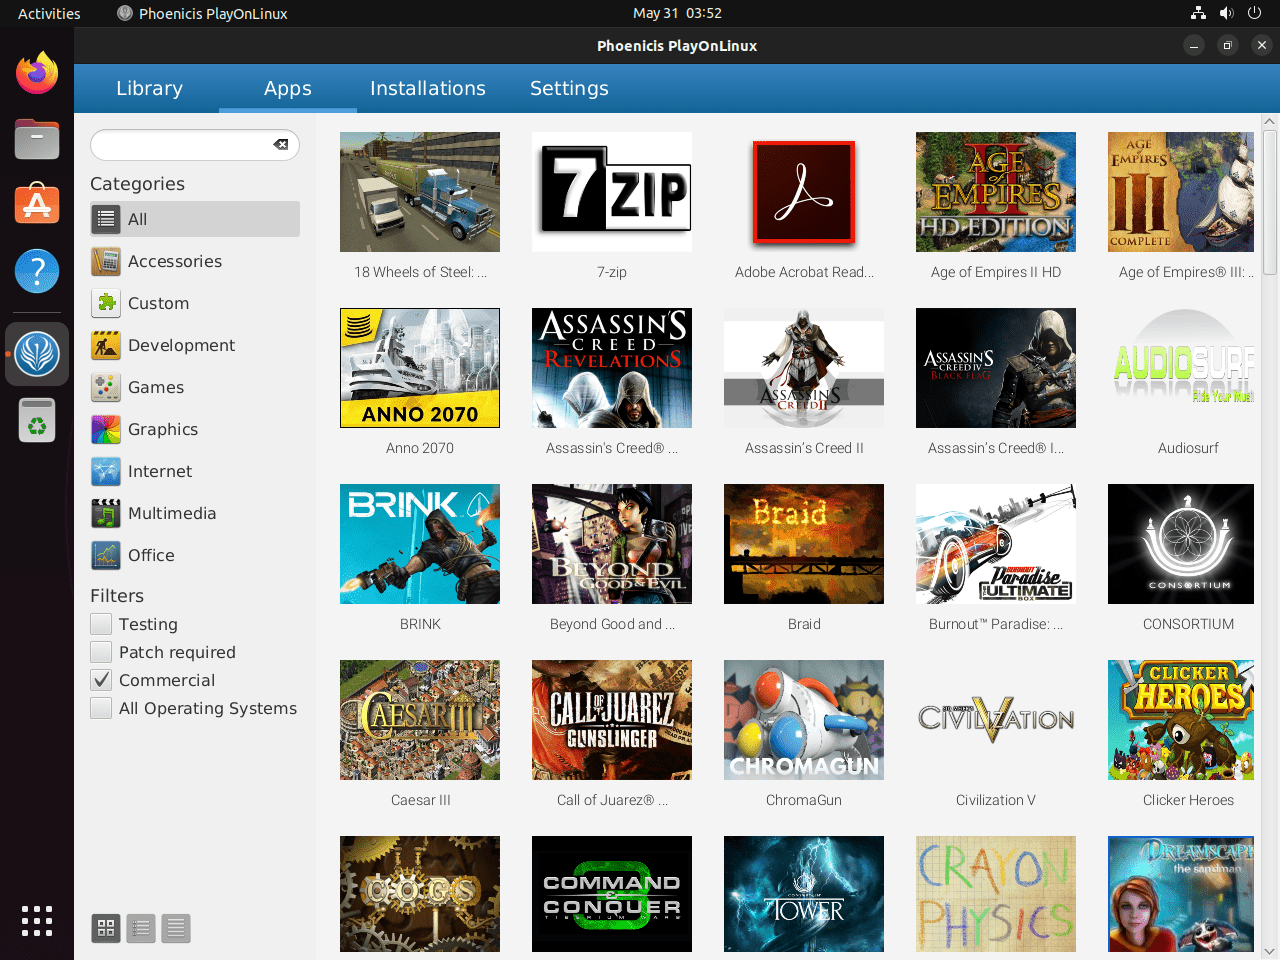Open Help from the dock
Image resolution: width=1280 pixels, height=960 pixels.
(x=37, y=271)
